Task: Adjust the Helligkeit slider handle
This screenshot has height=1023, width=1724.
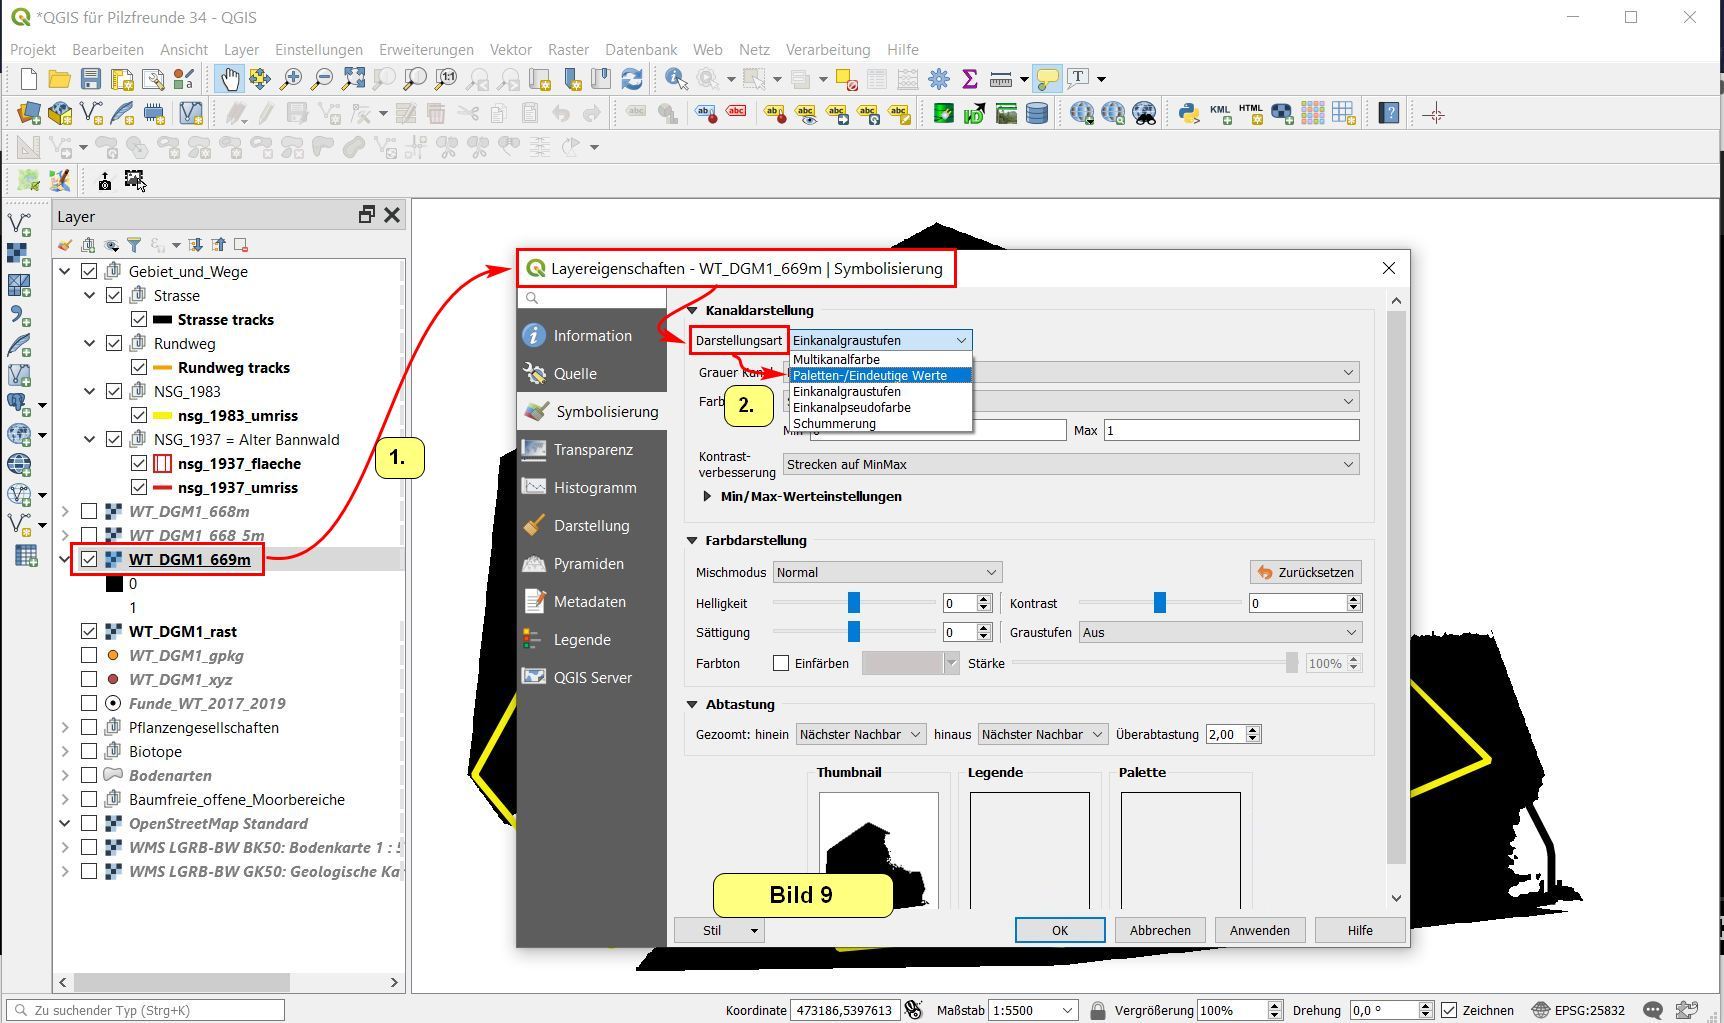Action: tap(854, 603)
